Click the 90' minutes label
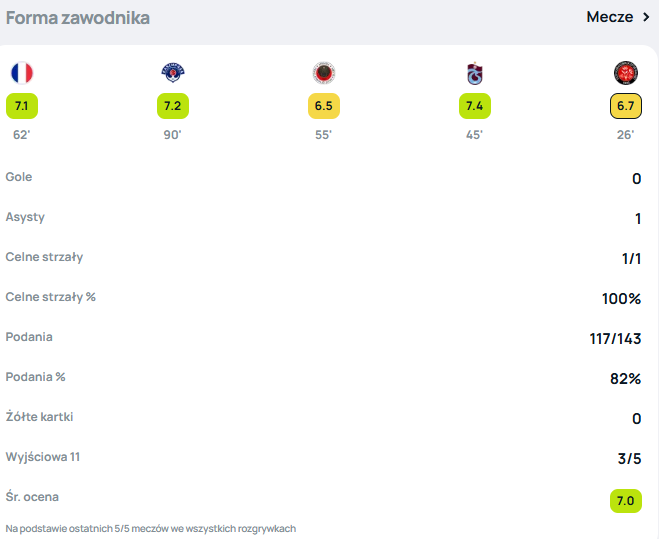This screenshot has width=659, height=539. [x=172, y=135]
